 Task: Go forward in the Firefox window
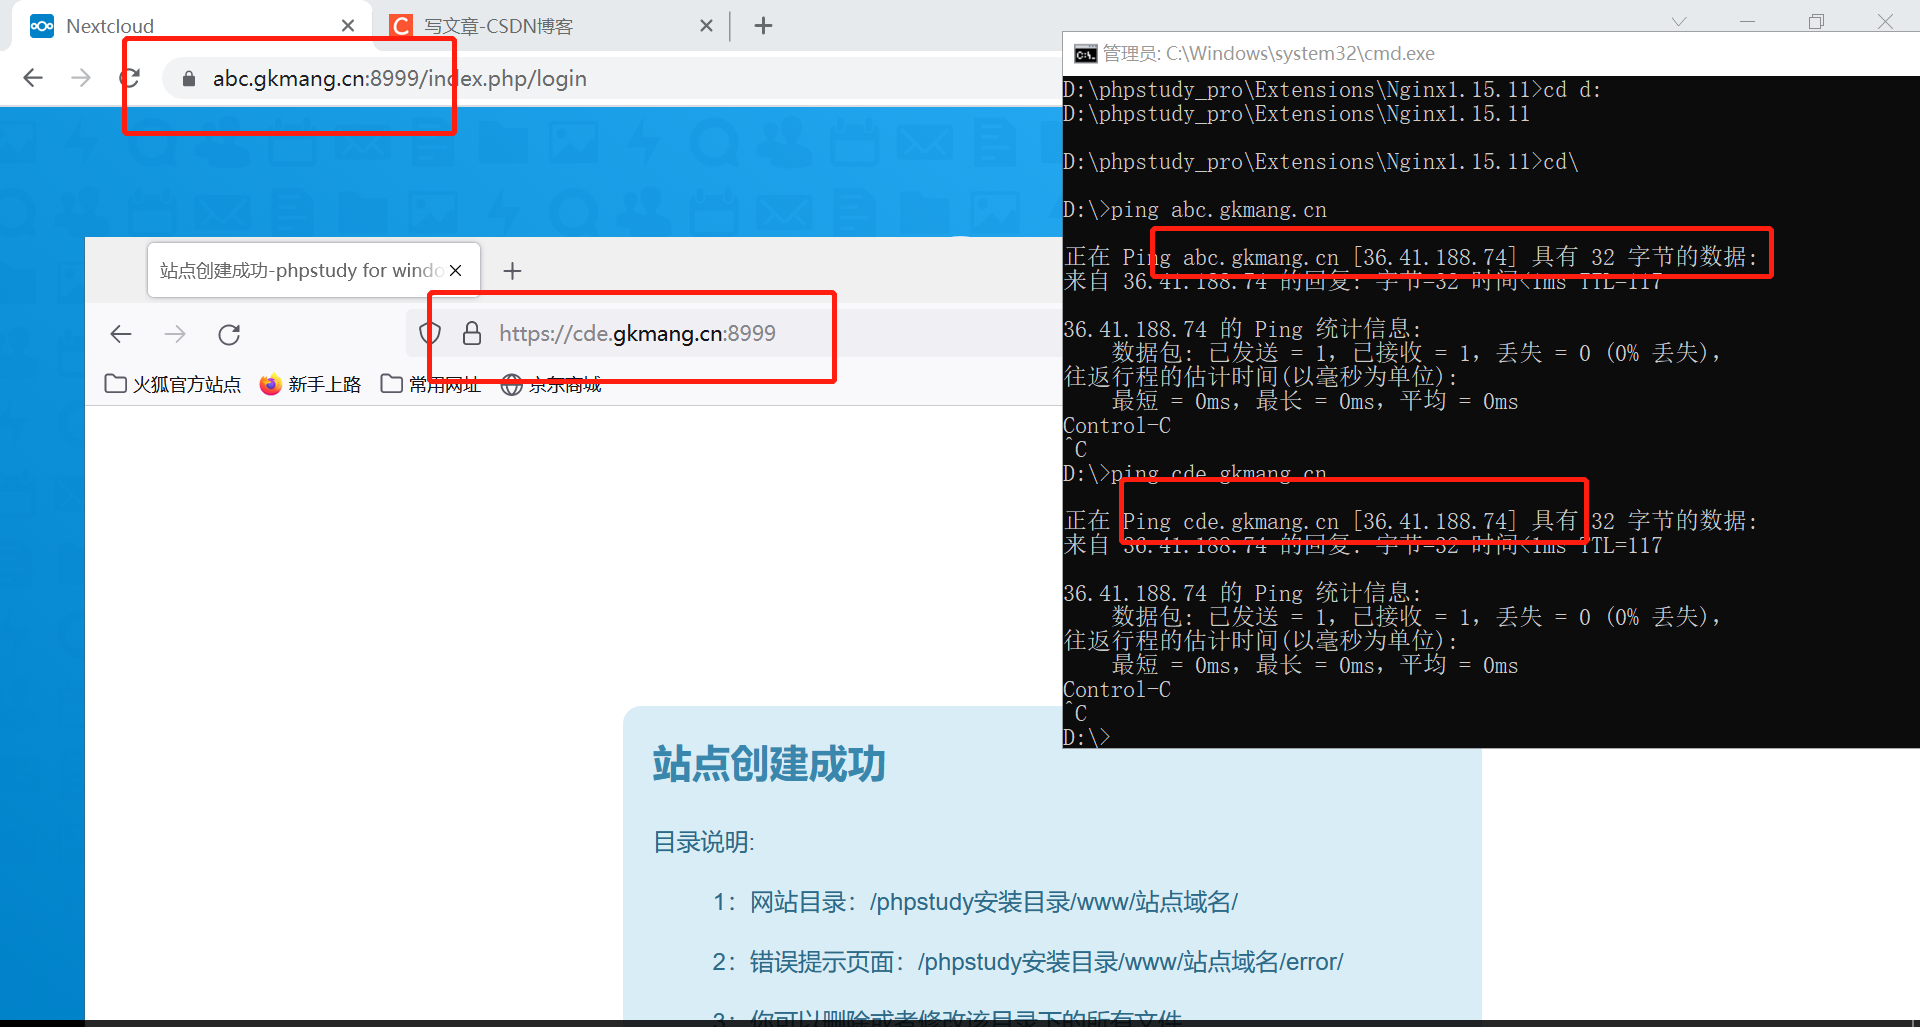(175, 334)
